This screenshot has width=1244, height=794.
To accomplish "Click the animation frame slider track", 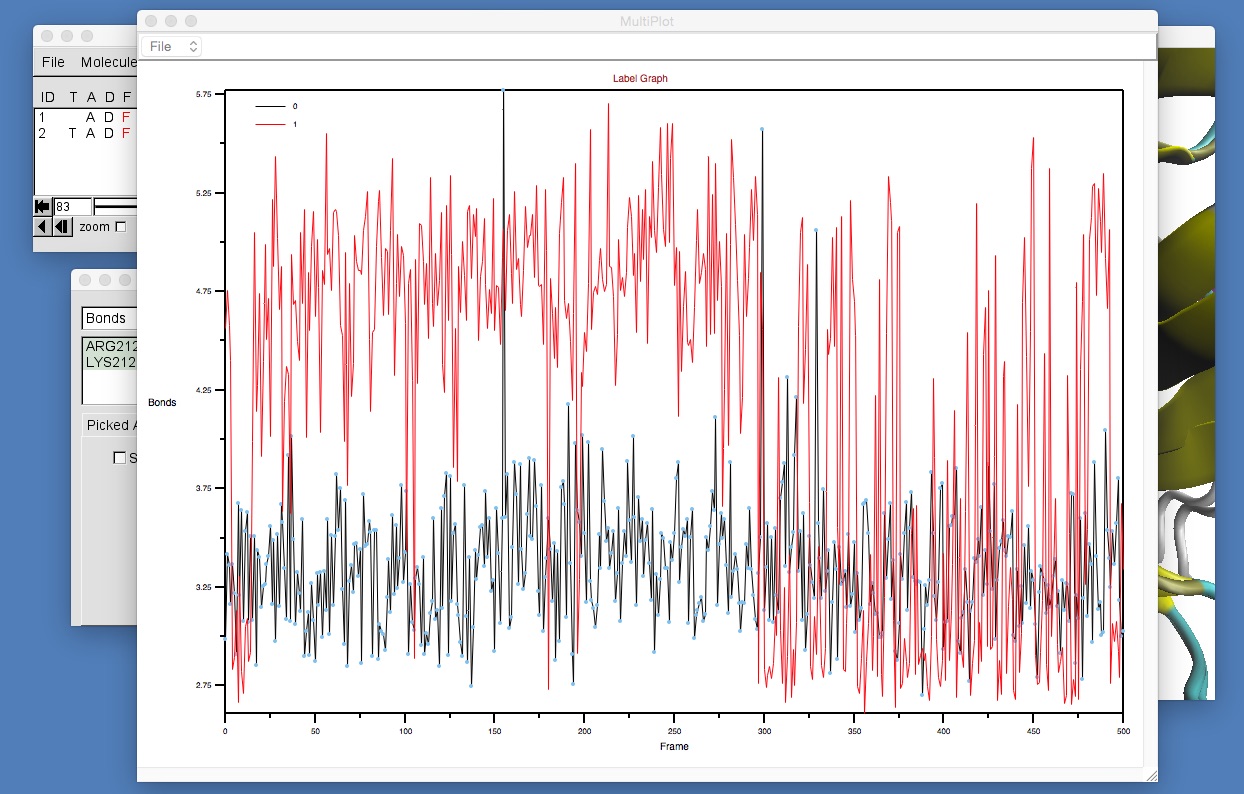I will [116, 206].
